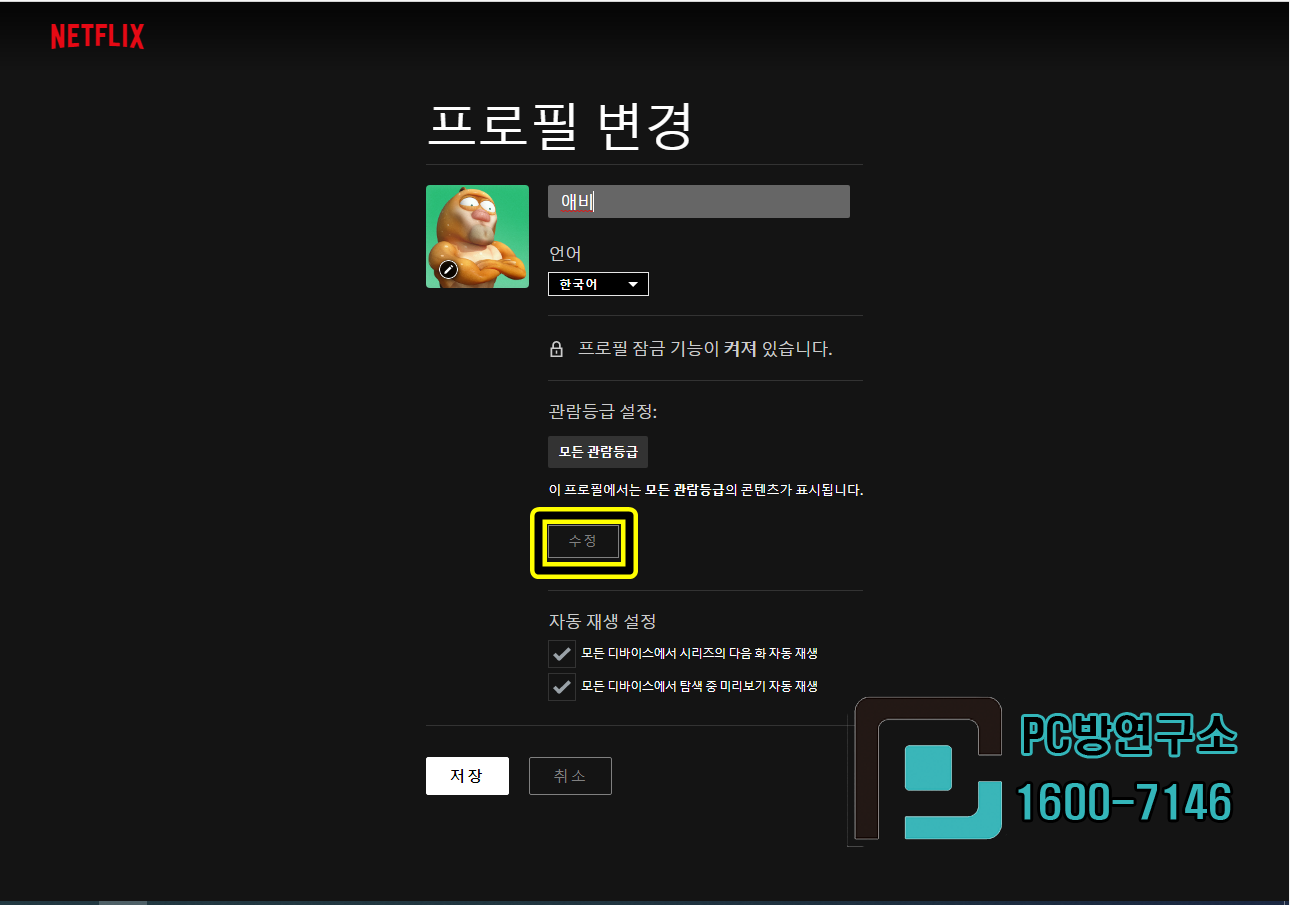Click the 관람등급 설정: label
This screenshot has width=1290, height=905.
(603, 412)
